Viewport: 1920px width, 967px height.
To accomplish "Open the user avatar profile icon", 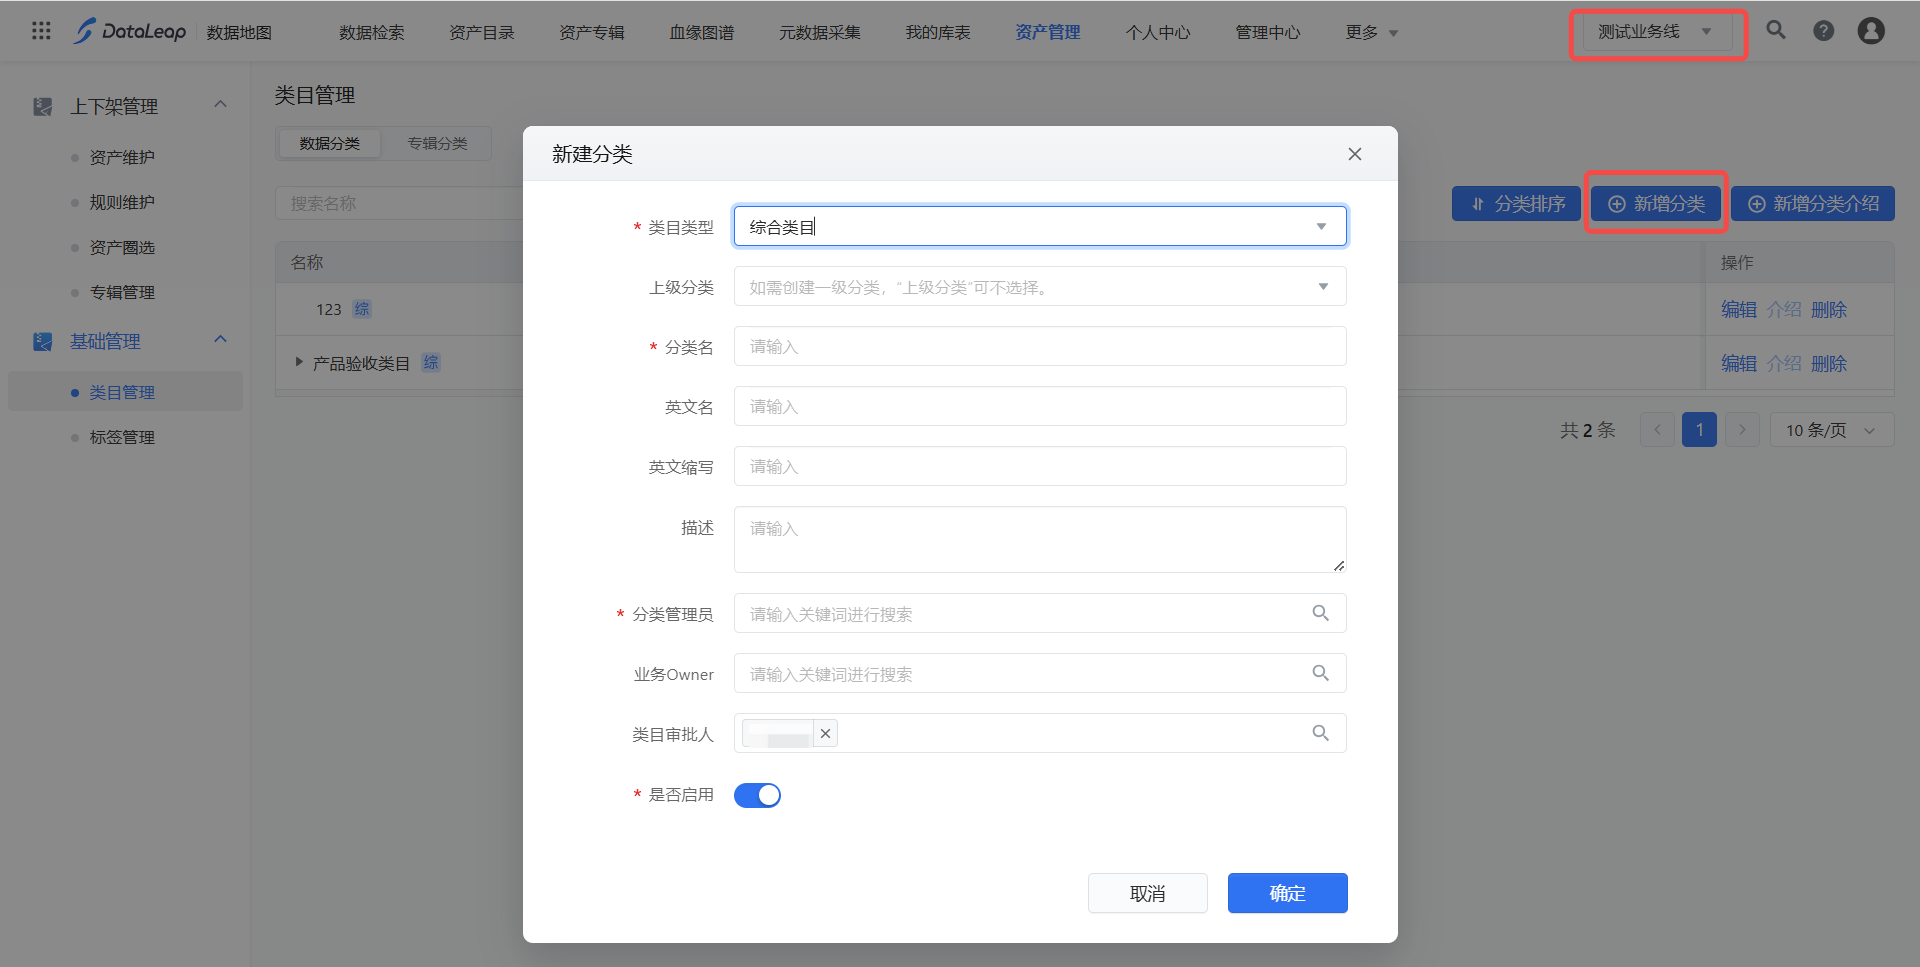I will 1870,31.
